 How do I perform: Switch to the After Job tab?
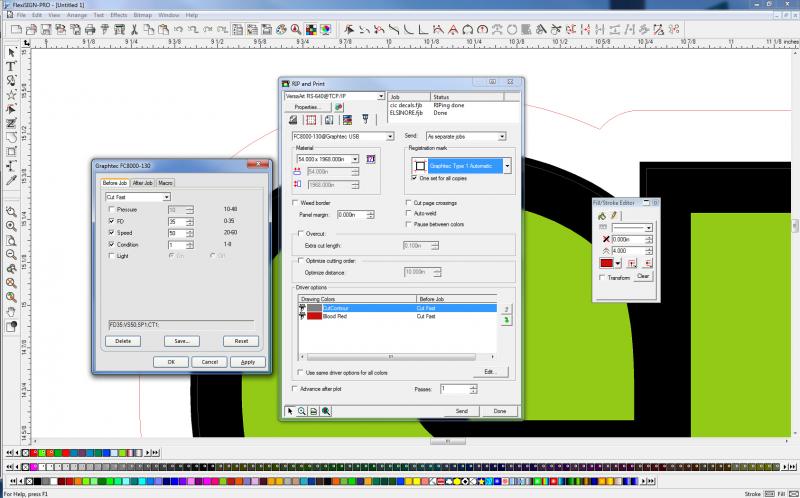point(142,183)
